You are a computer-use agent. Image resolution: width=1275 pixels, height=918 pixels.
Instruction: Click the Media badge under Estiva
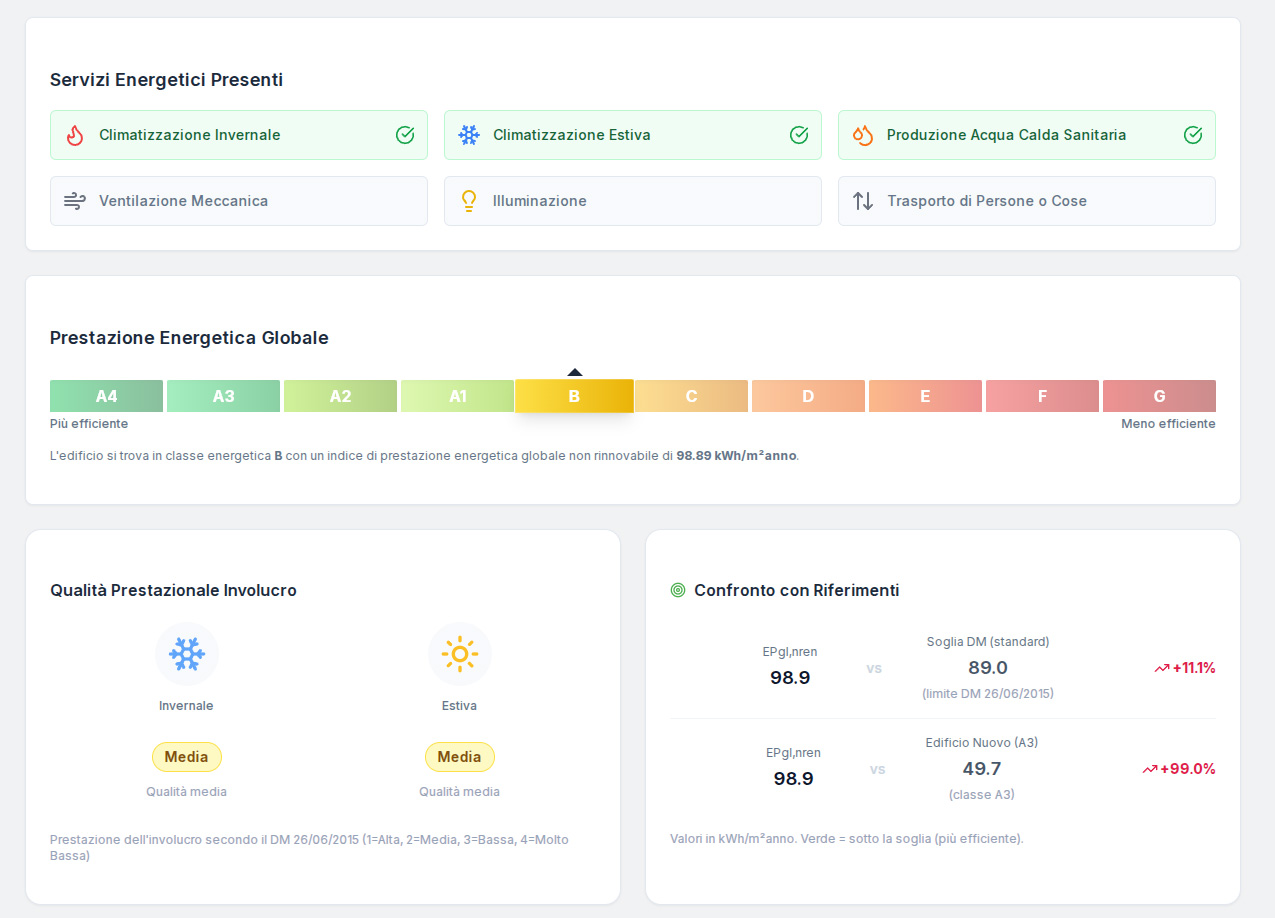coord(459,757)
